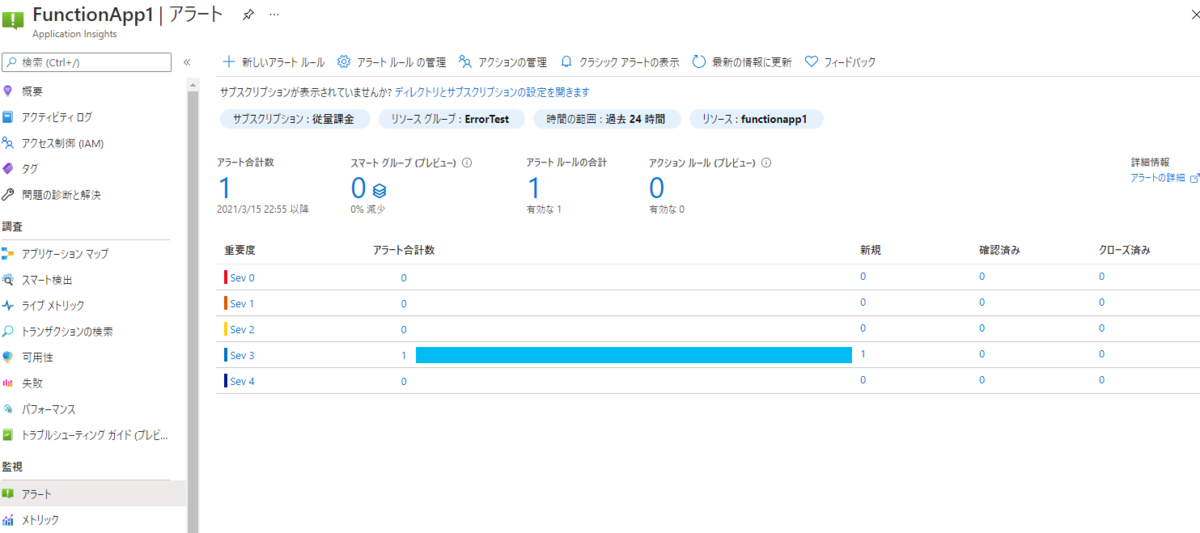Screen dimensions: 1200x533
Task: Click the Sev 1 severity link
Action: click(x=242, y=303)
